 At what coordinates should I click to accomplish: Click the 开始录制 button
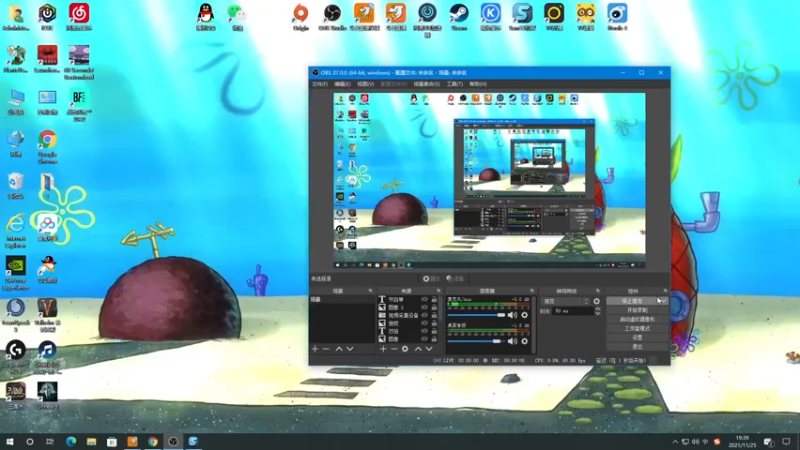click(637, 310)
